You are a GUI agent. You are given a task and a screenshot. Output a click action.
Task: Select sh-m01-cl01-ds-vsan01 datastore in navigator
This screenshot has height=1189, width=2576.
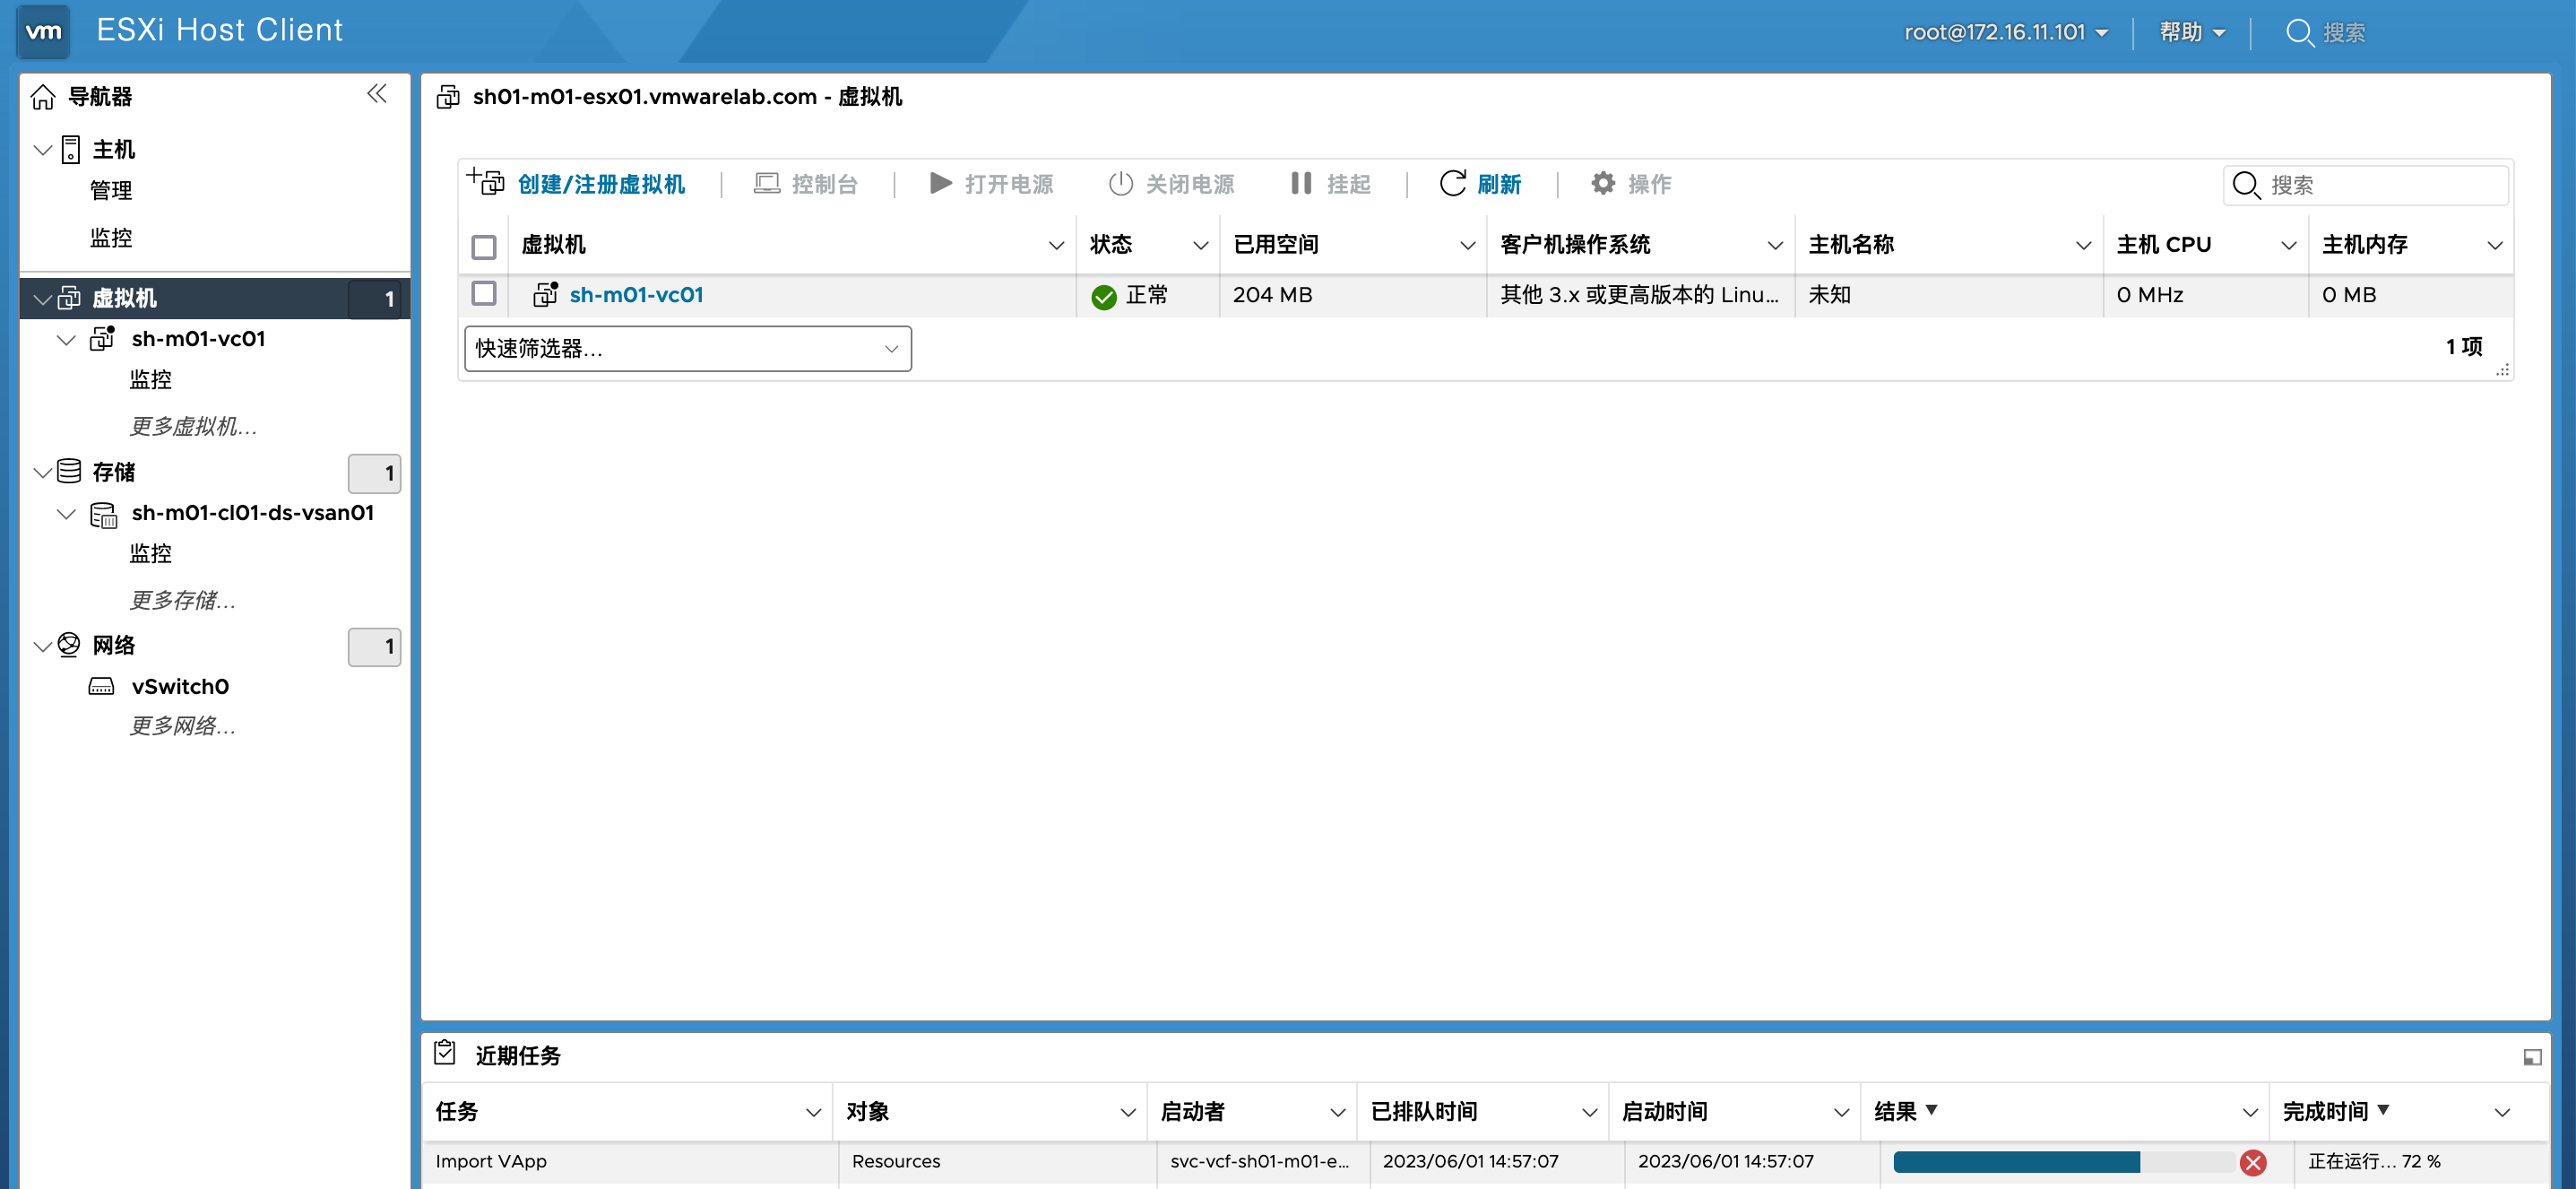pos(253,513)
